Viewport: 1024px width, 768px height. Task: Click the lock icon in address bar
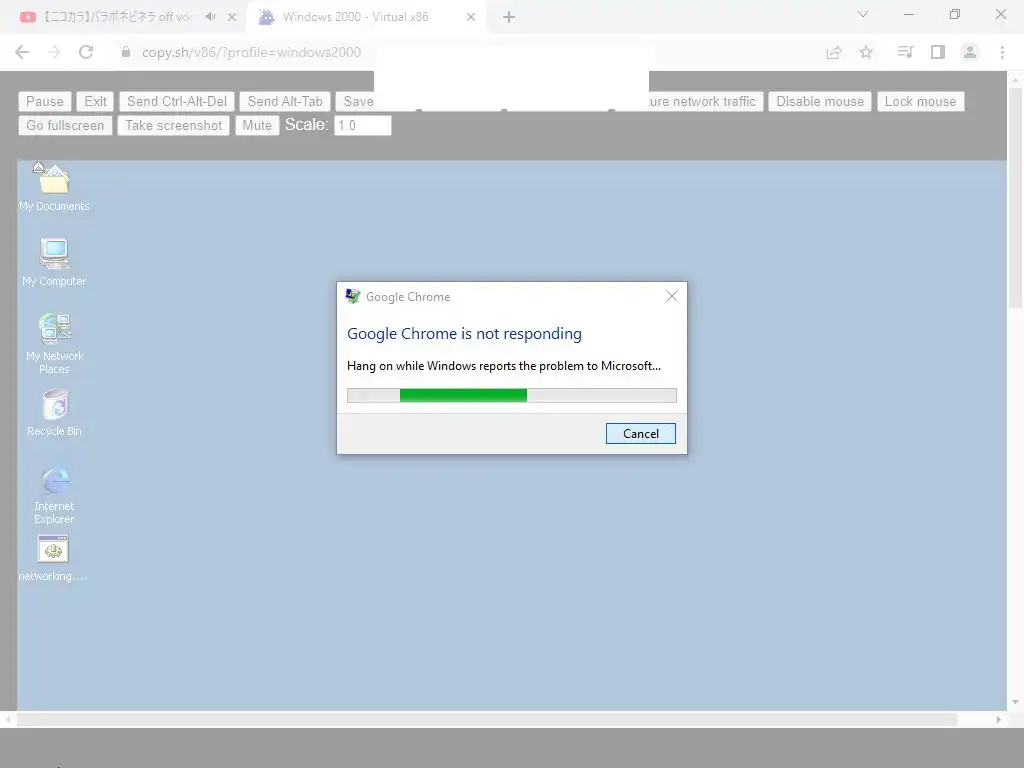pos(126,52)
